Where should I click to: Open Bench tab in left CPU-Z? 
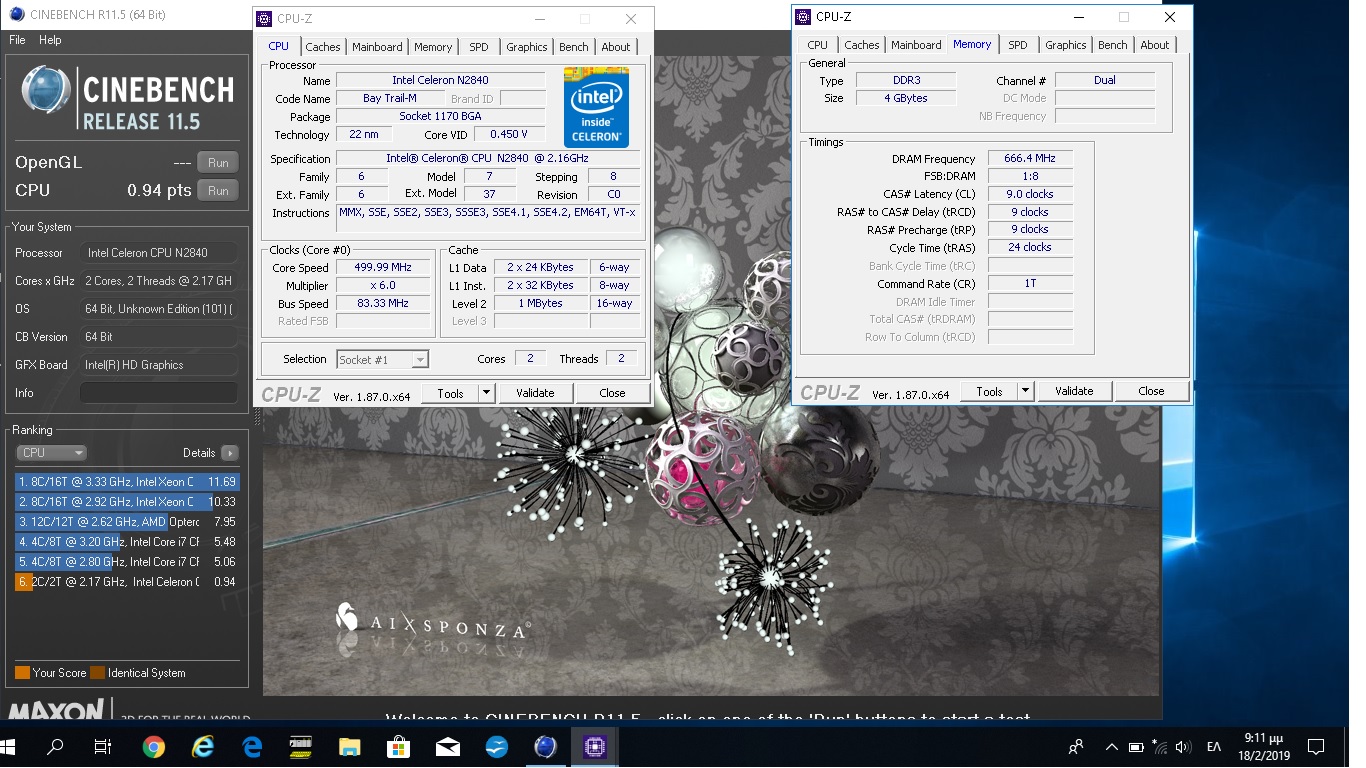pos(574,47)
